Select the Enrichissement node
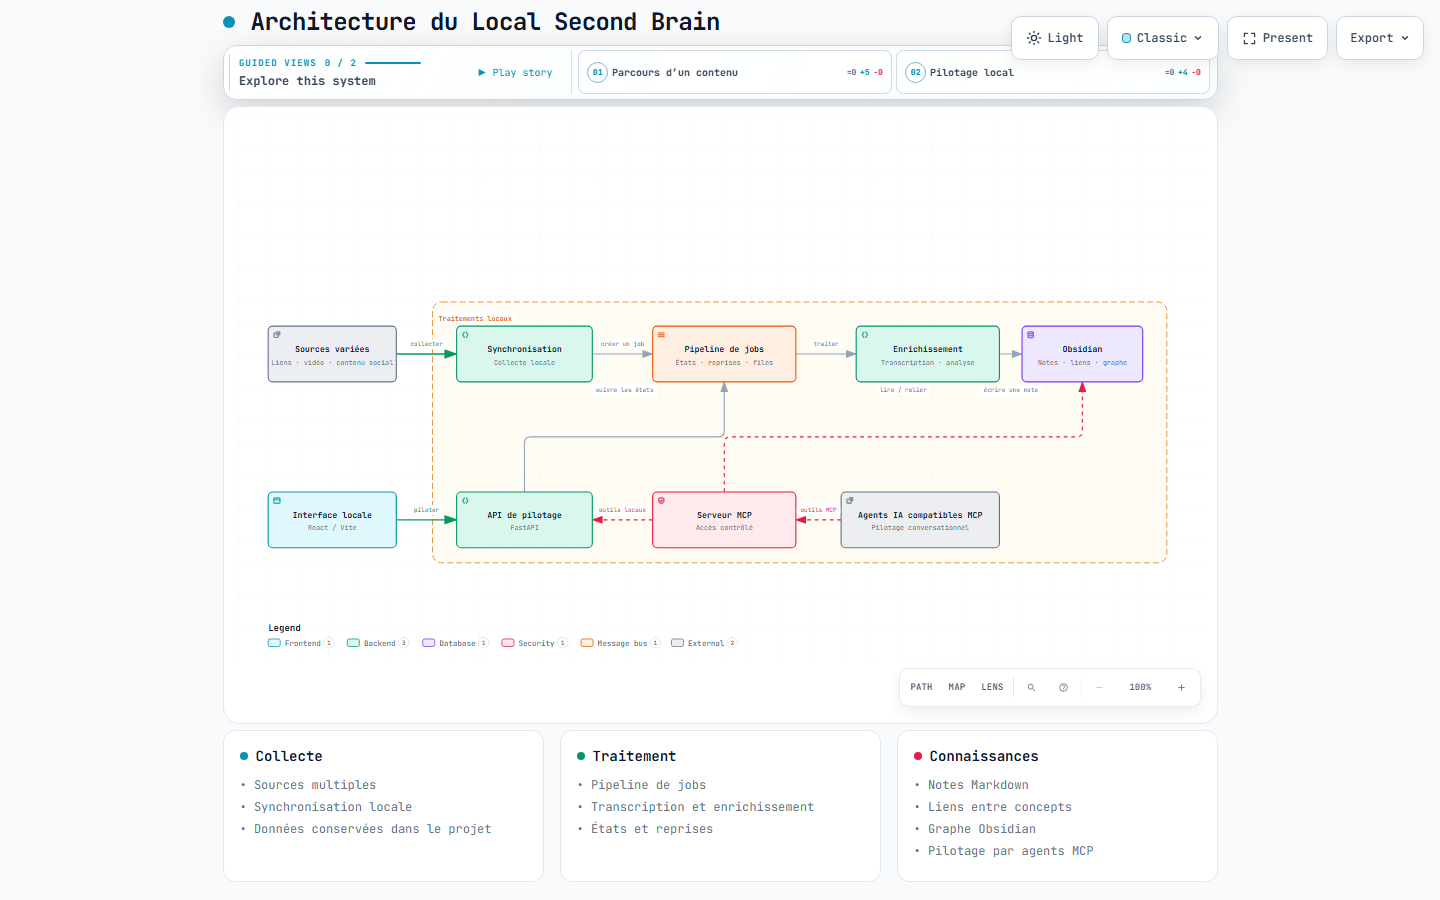Viewport: 1440px width, 900px height. 928,354
